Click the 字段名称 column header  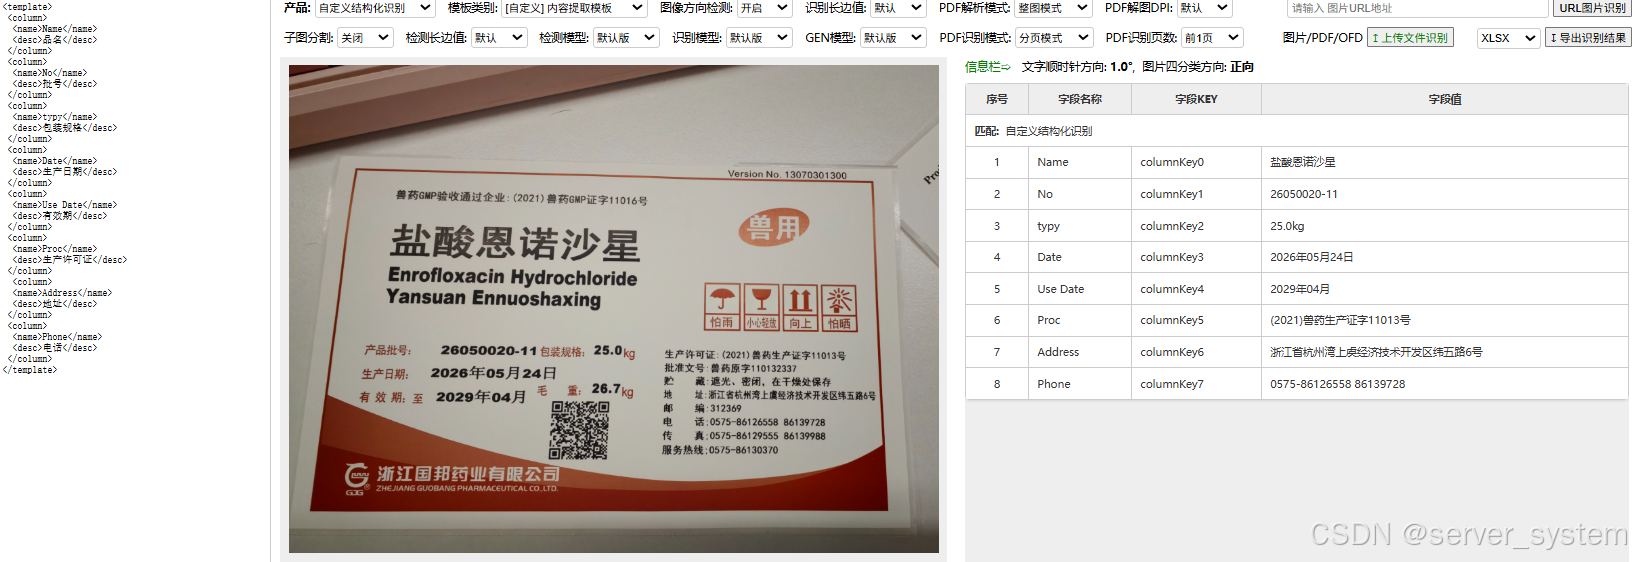pyautogui.click(x=1080, y=100)
